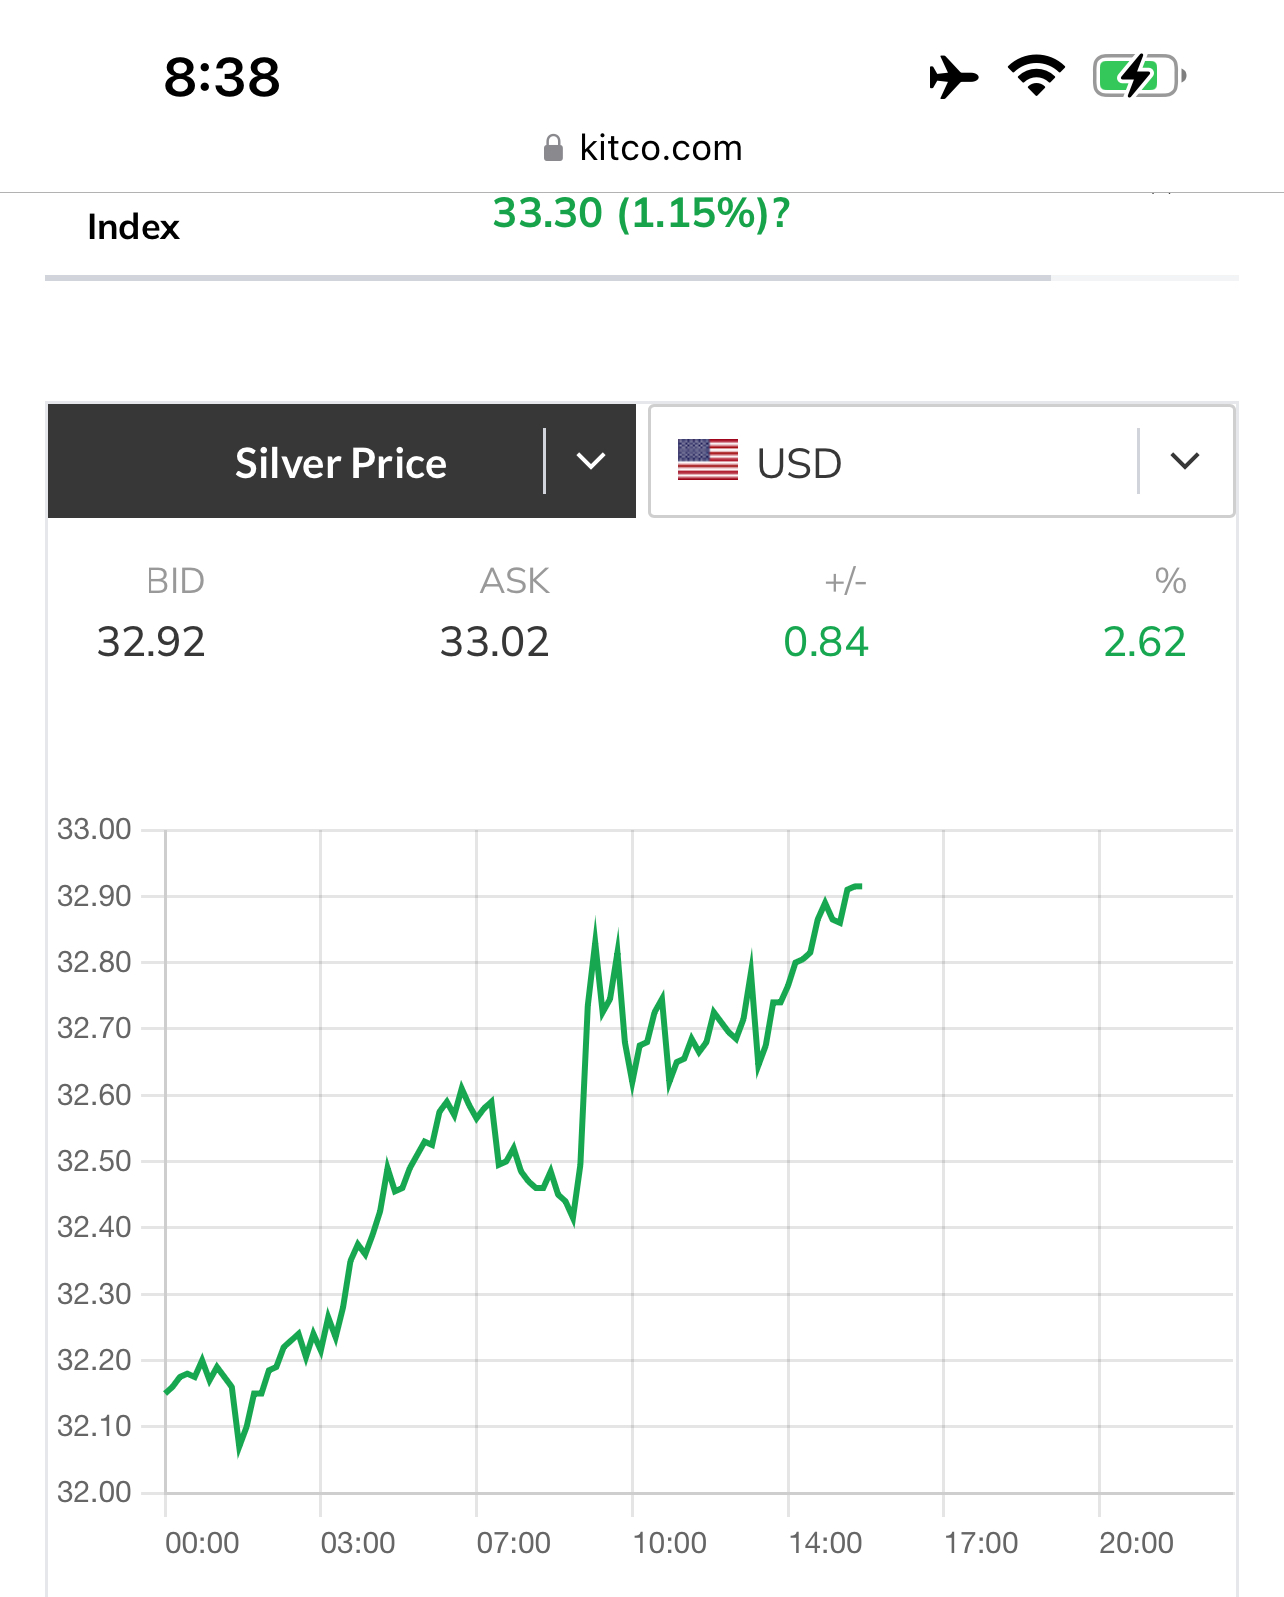The height and width of the screenshot is (1597, 1284).
Task: Tap the airplane mode status icon
Action: [x=953, y=77]
